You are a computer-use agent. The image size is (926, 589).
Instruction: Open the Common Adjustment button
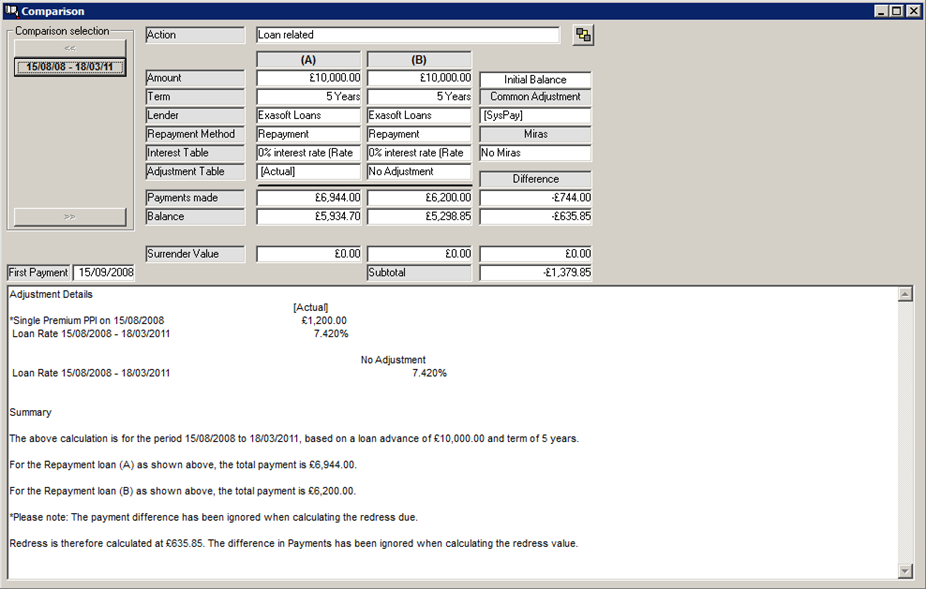[x=535, y=97]
